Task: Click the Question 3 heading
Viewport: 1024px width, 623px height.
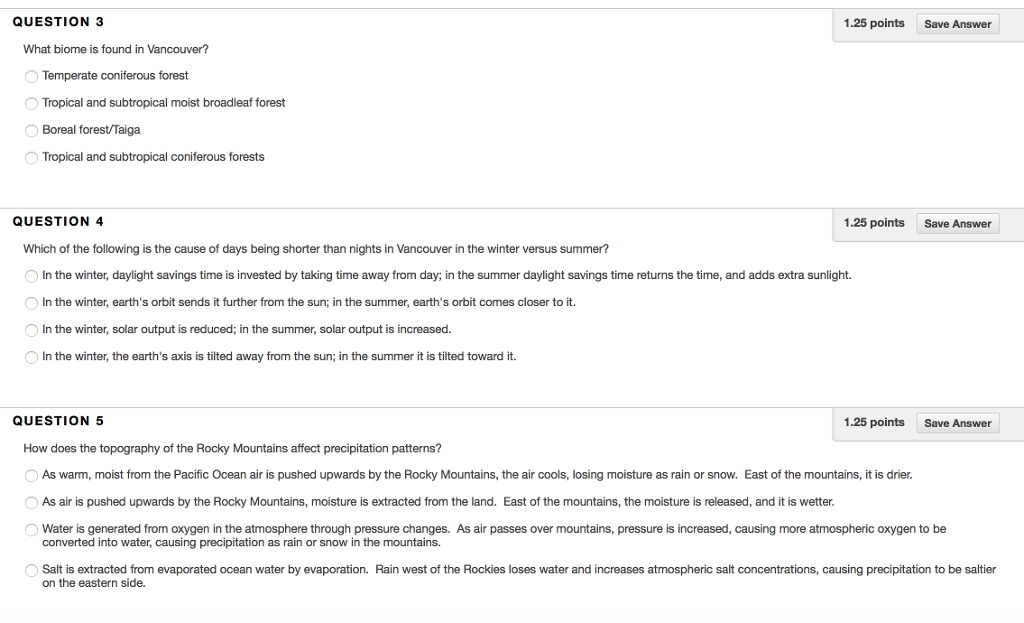Action: 58,22
